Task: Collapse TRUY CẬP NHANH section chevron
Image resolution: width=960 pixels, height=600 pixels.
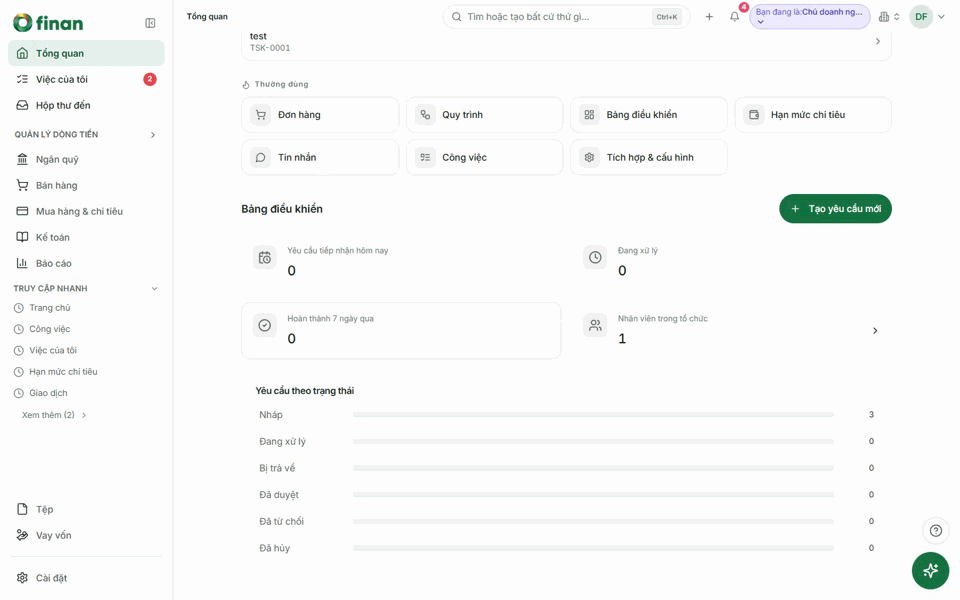Action: 154,288
